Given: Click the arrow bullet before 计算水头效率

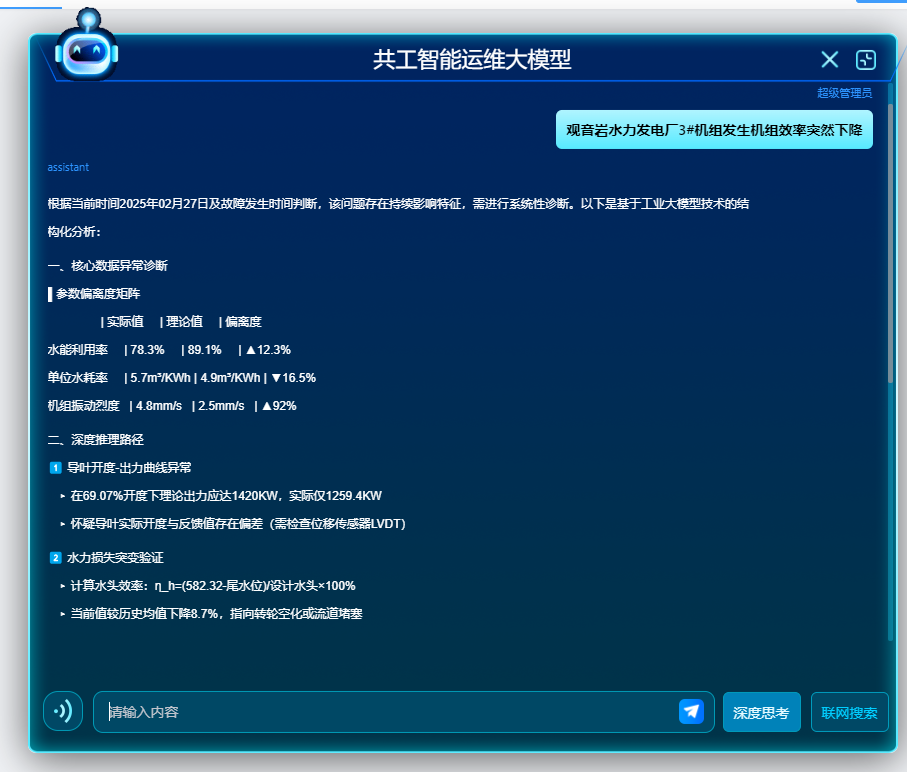Looking at the screenshot, I should 63,586.
